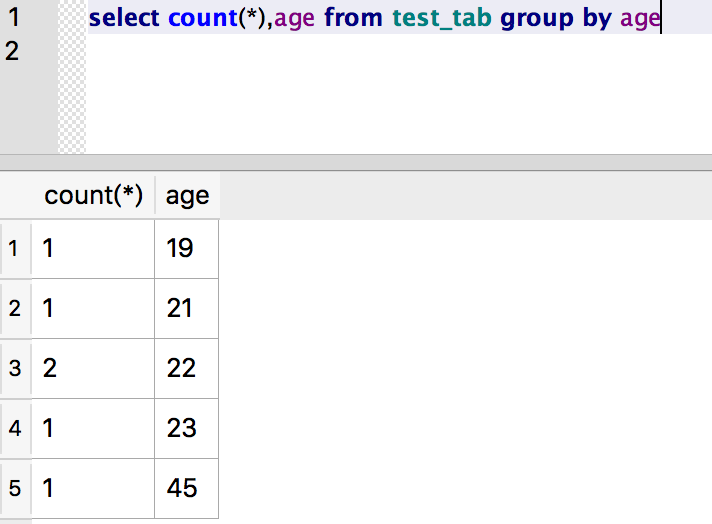Click the age column header

pos(187,196)
